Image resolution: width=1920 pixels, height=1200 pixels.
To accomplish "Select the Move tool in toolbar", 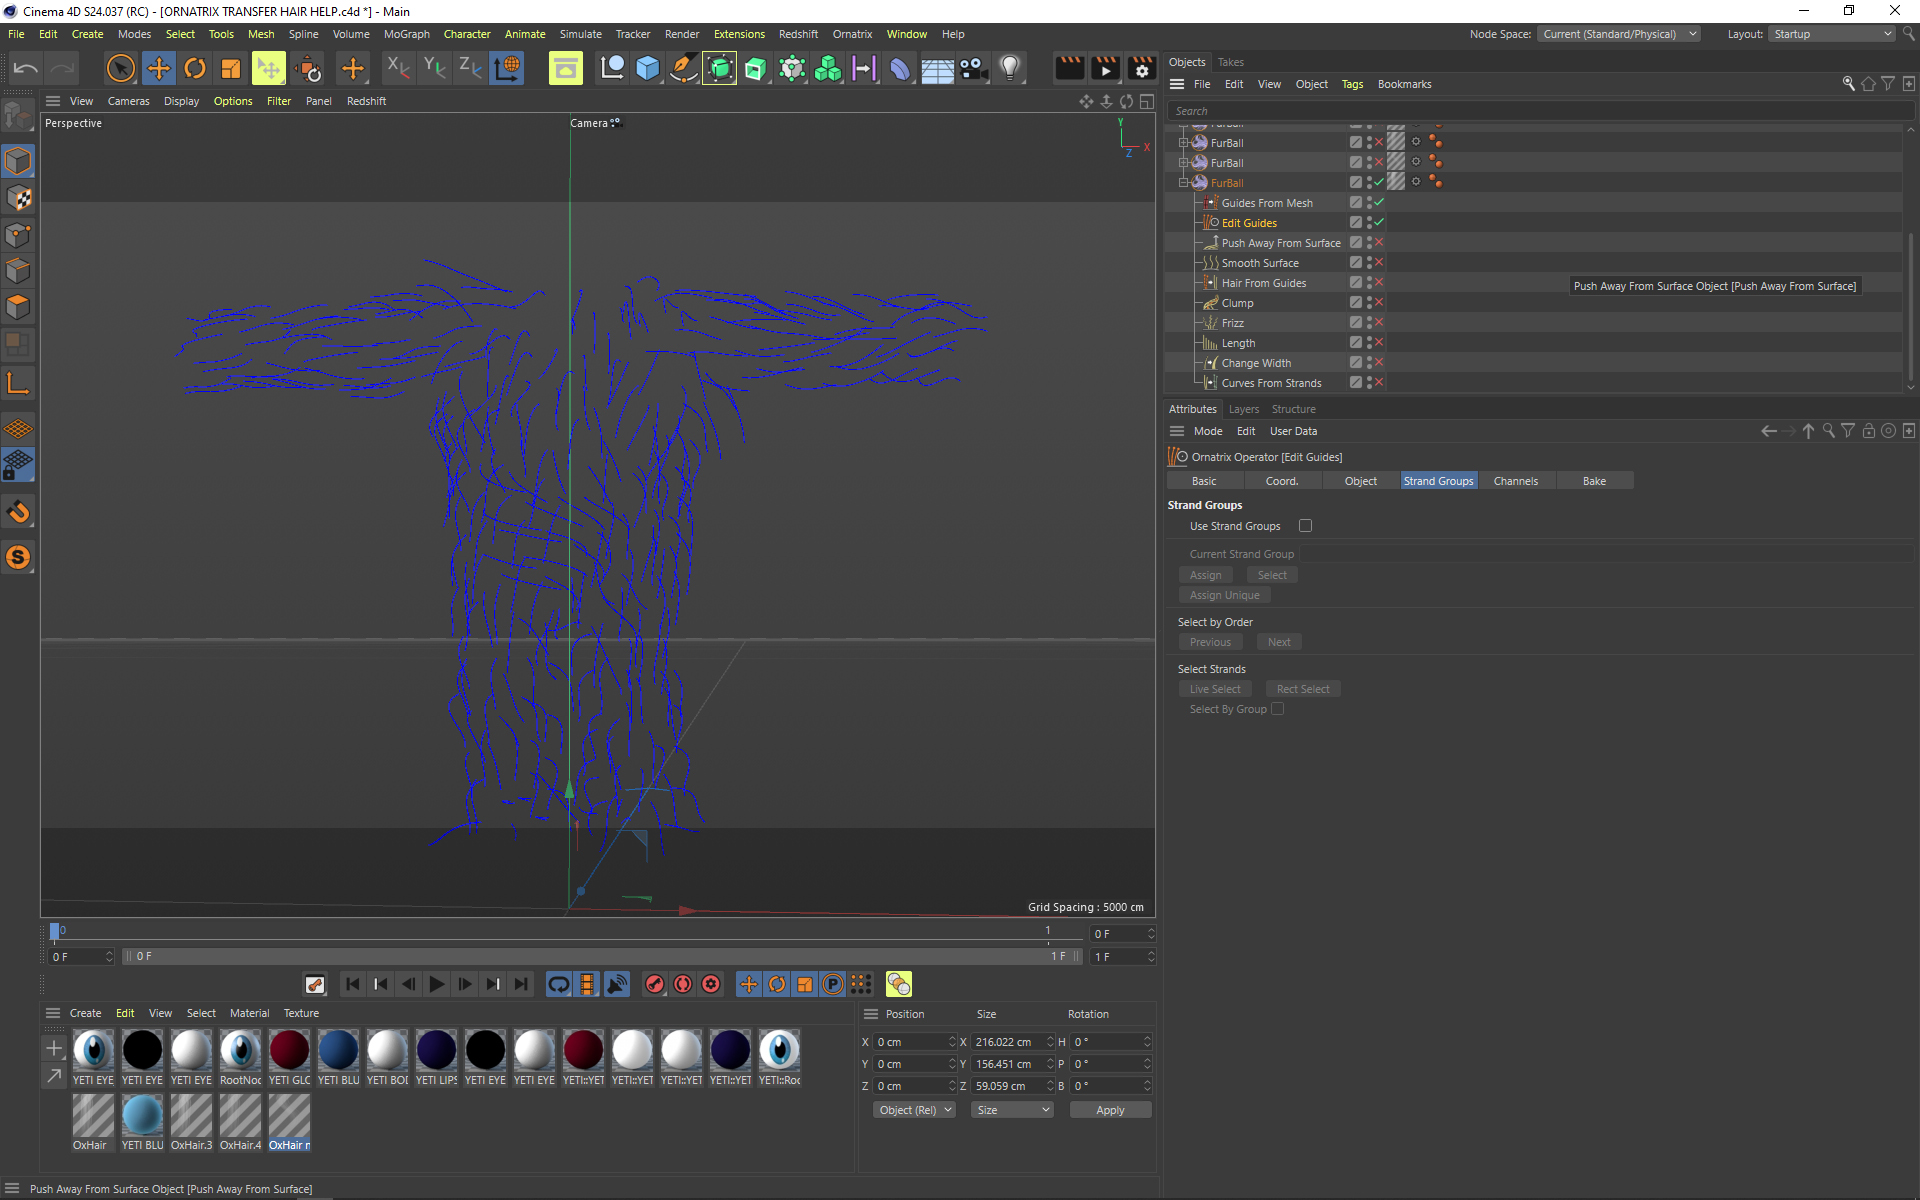I will [x=158, y=68].
